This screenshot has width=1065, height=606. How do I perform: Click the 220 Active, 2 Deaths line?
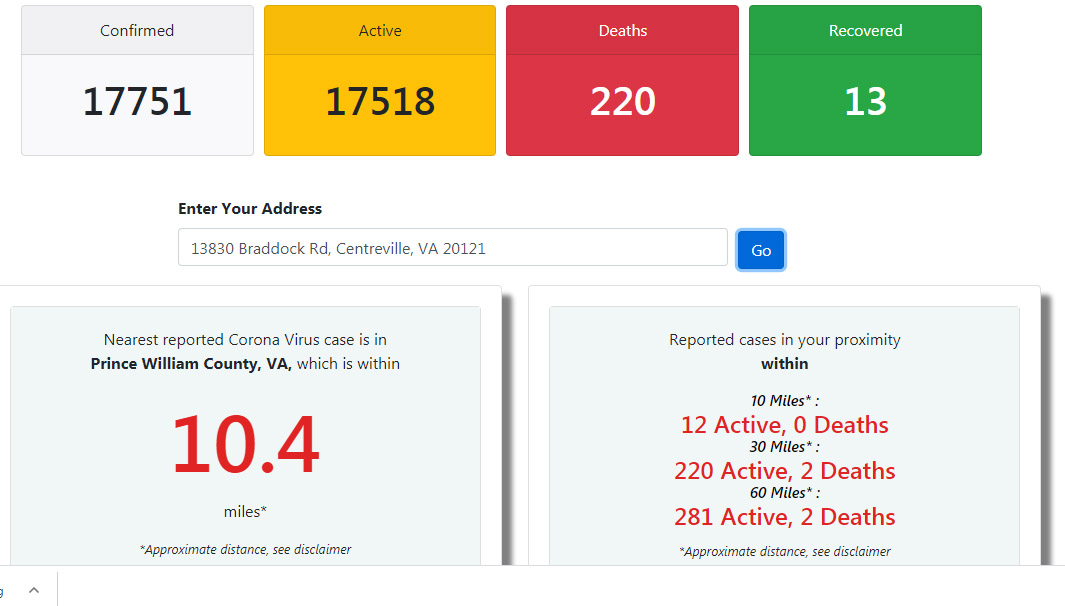coord(784,471)
